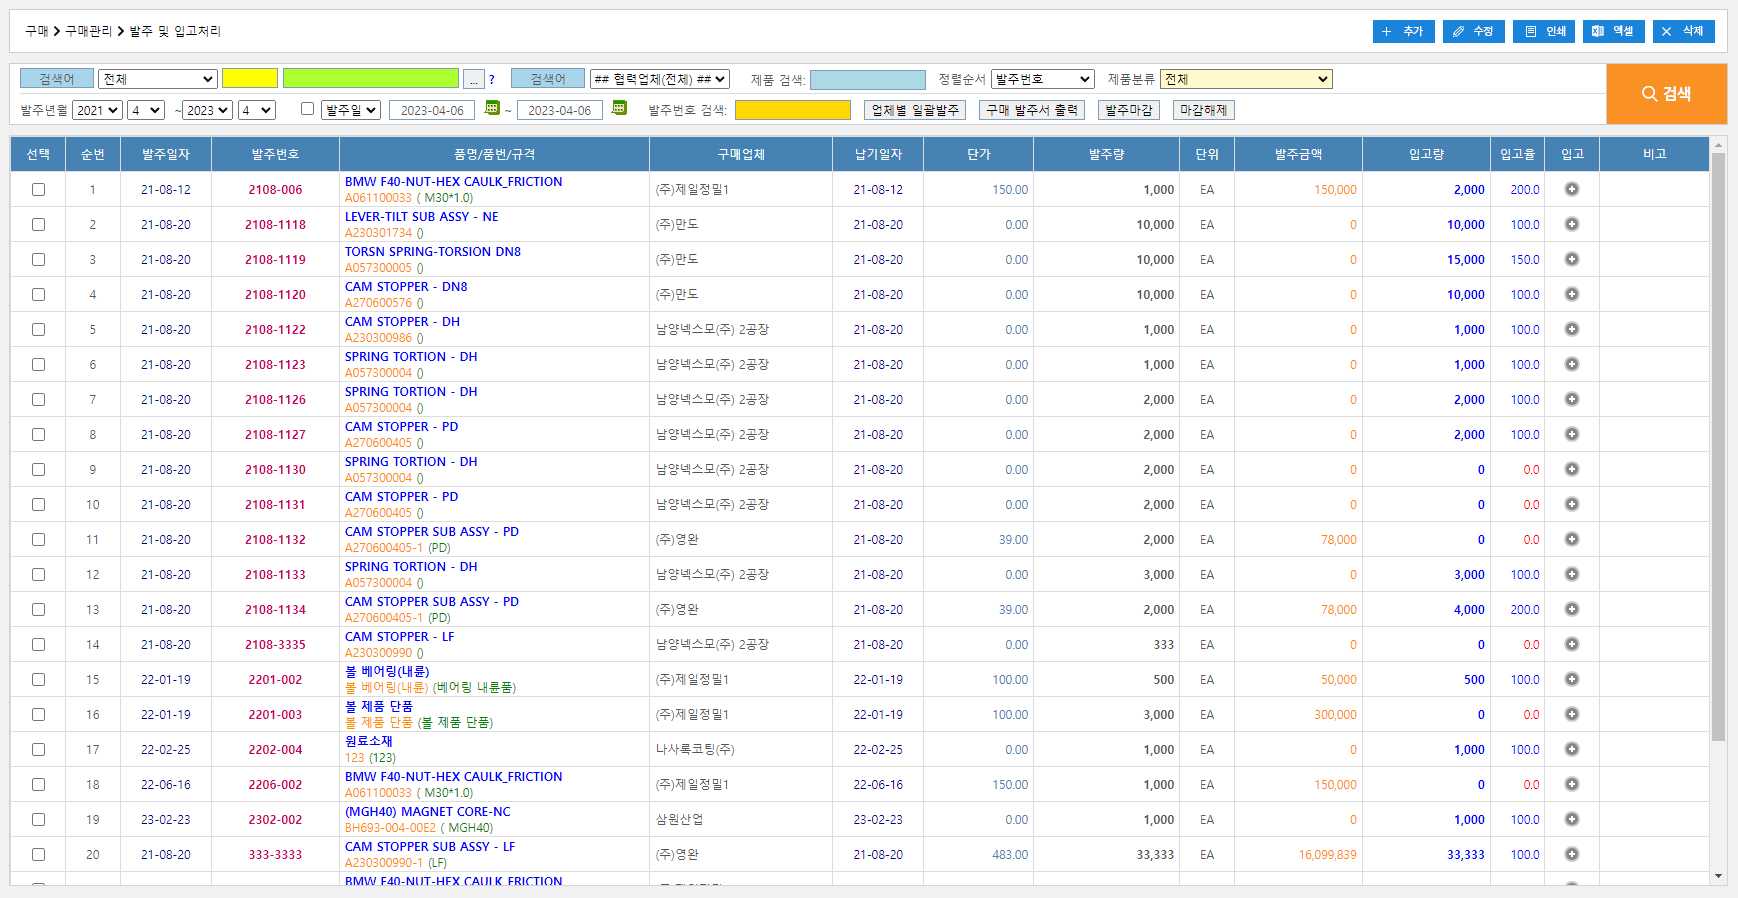This screenshot has height=898, width=1738.
Task: Sort by the 발주번호 column header
Action: tap(275, 154)
